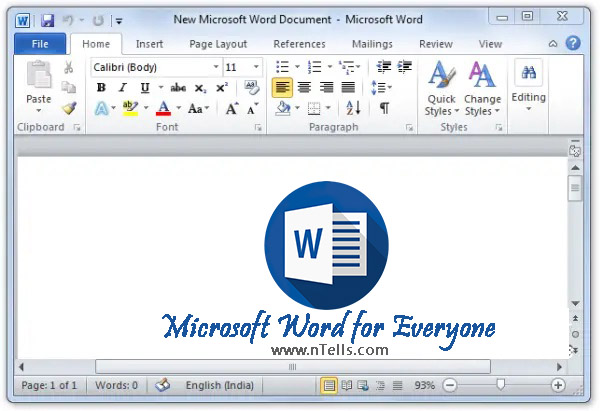Toggle Center alignment
Screen dimensions: 600x411
[x=304, y=88]
